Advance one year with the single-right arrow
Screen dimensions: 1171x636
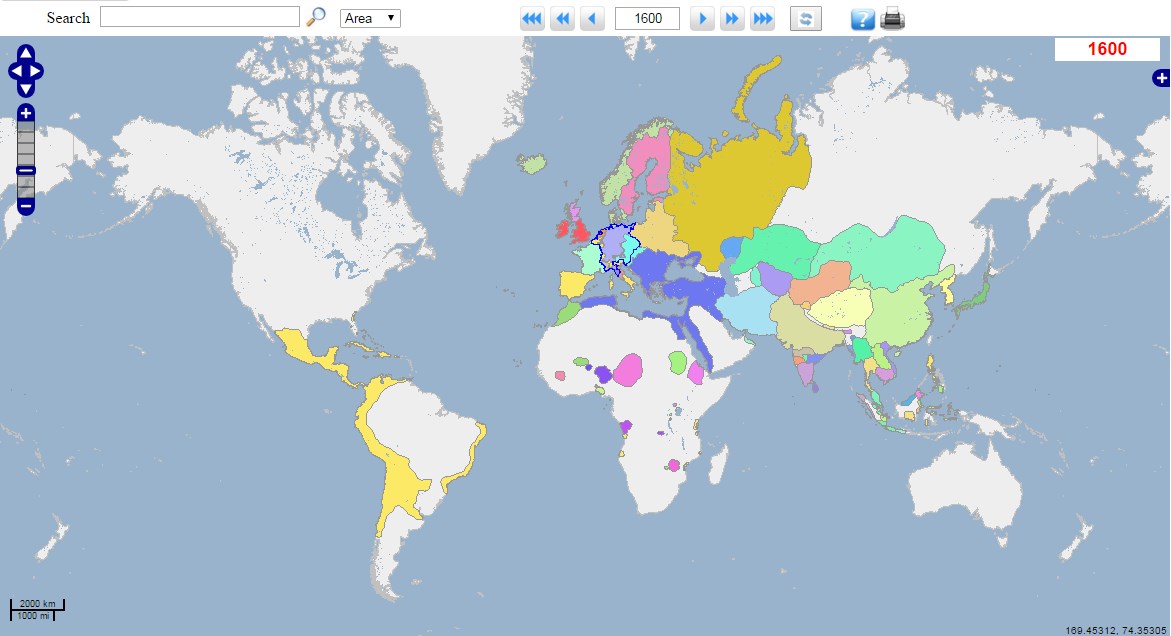tap(702, 19)
